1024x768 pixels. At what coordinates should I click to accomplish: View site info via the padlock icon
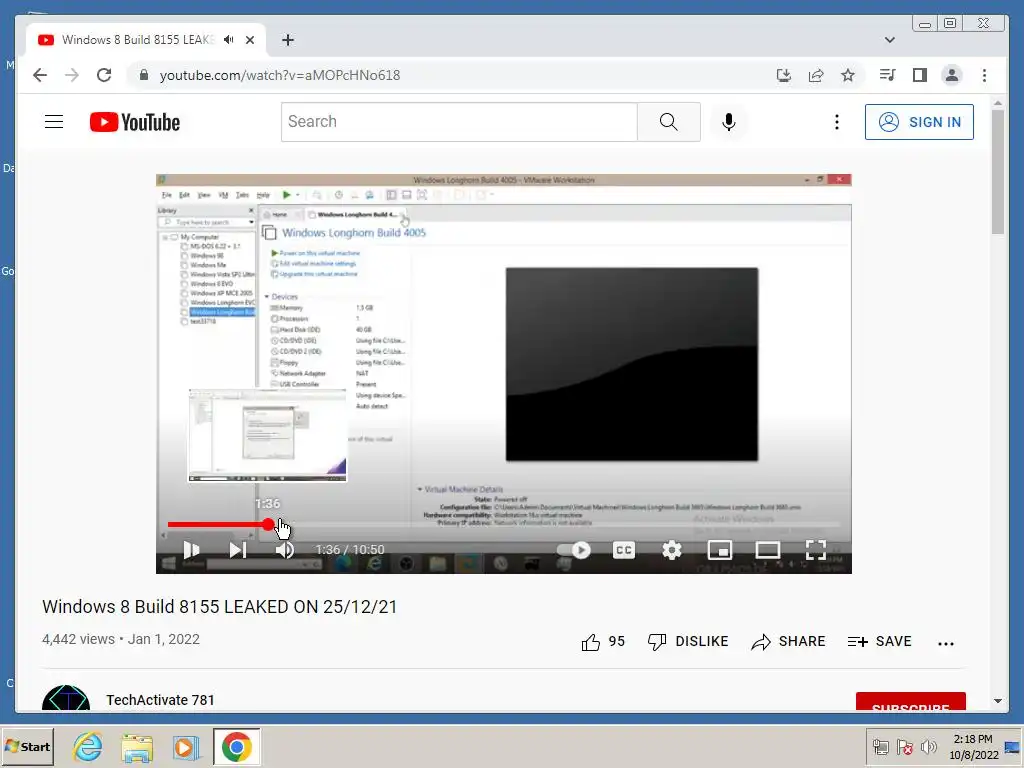144,75
